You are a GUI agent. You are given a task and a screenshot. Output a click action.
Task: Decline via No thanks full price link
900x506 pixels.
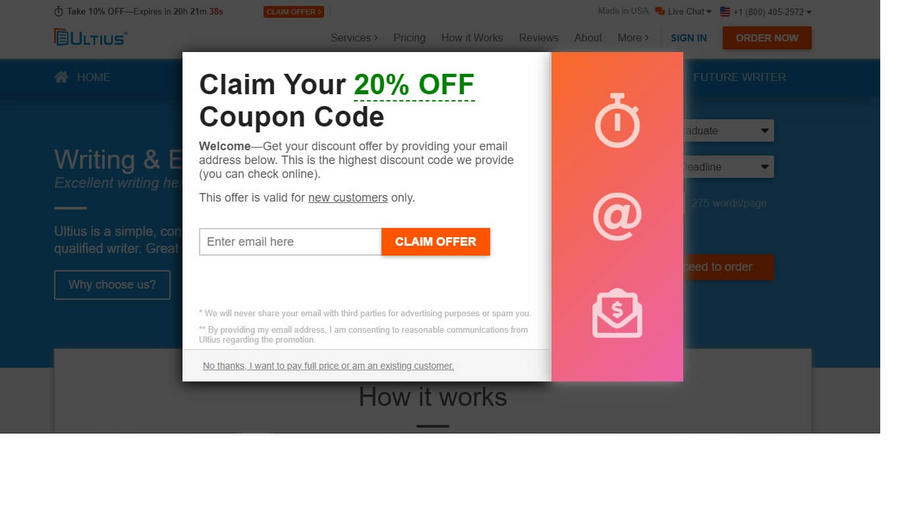coord(328,365)
